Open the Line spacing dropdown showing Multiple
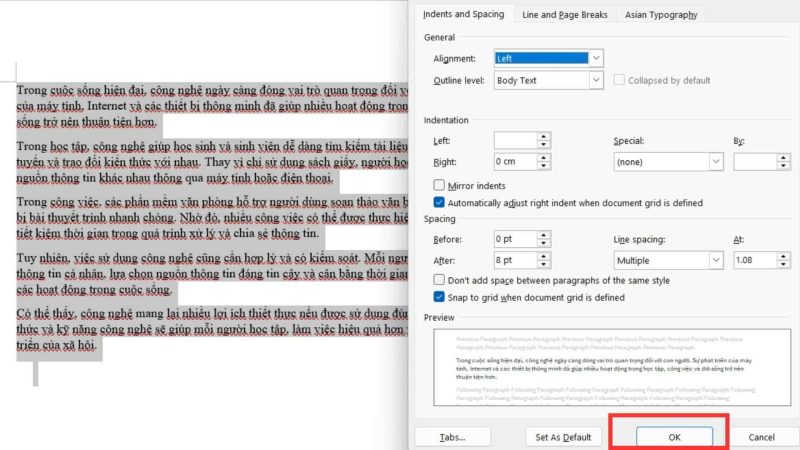800x450 pixels. [x=668, y=260]
